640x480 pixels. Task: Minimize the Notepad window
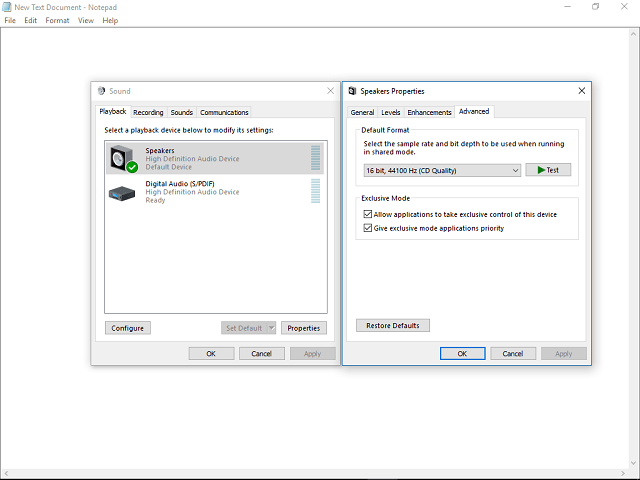(567, 7)
